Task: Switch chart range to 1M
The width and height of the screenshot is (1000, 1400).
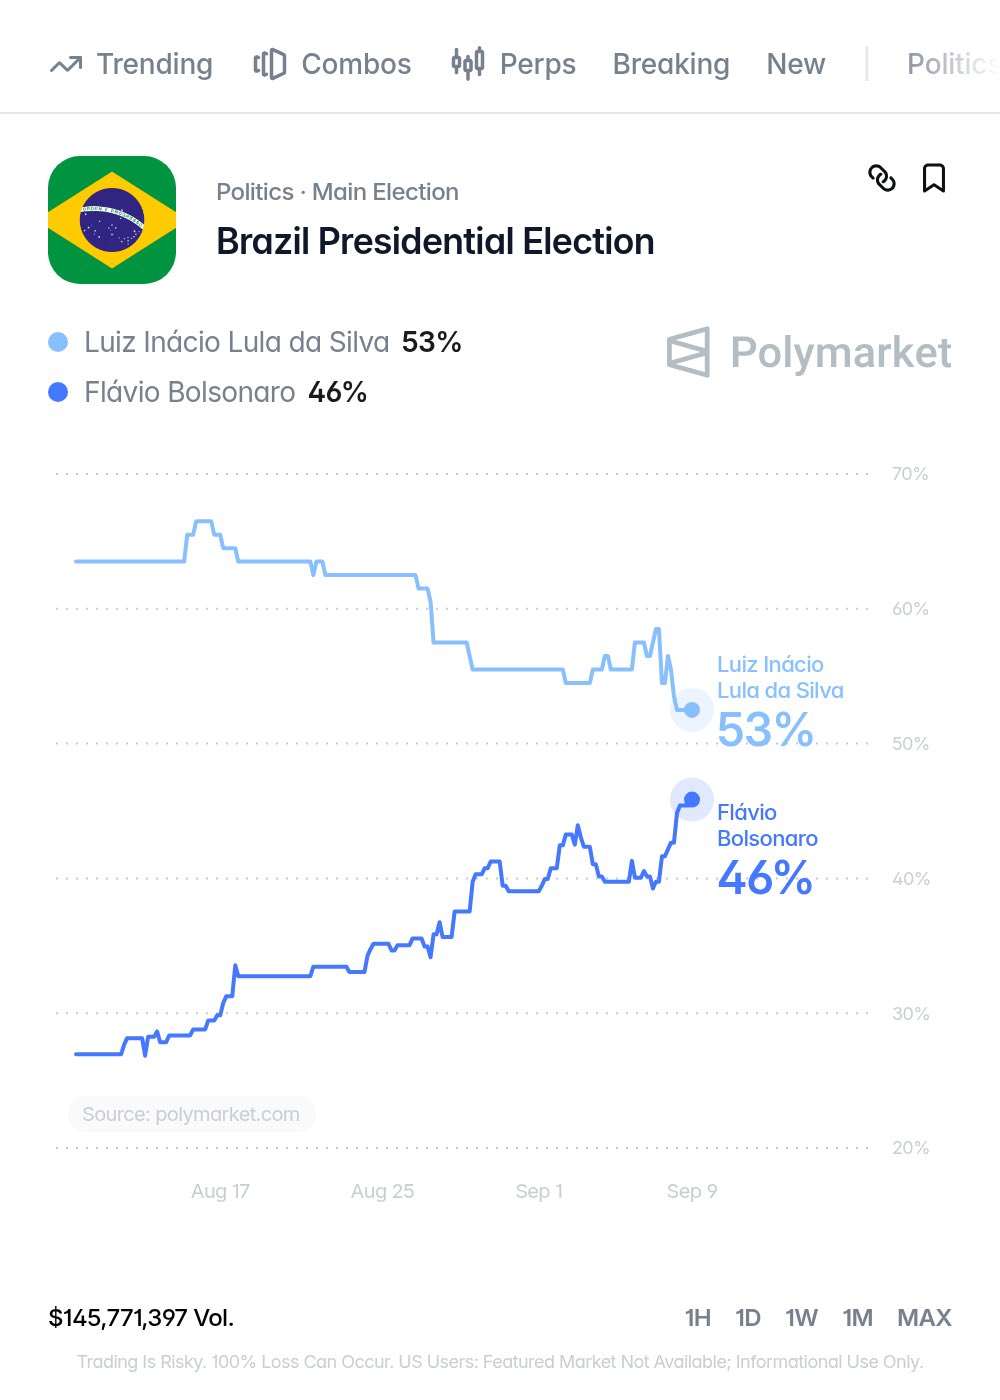Action: (x=858, y=1318)
